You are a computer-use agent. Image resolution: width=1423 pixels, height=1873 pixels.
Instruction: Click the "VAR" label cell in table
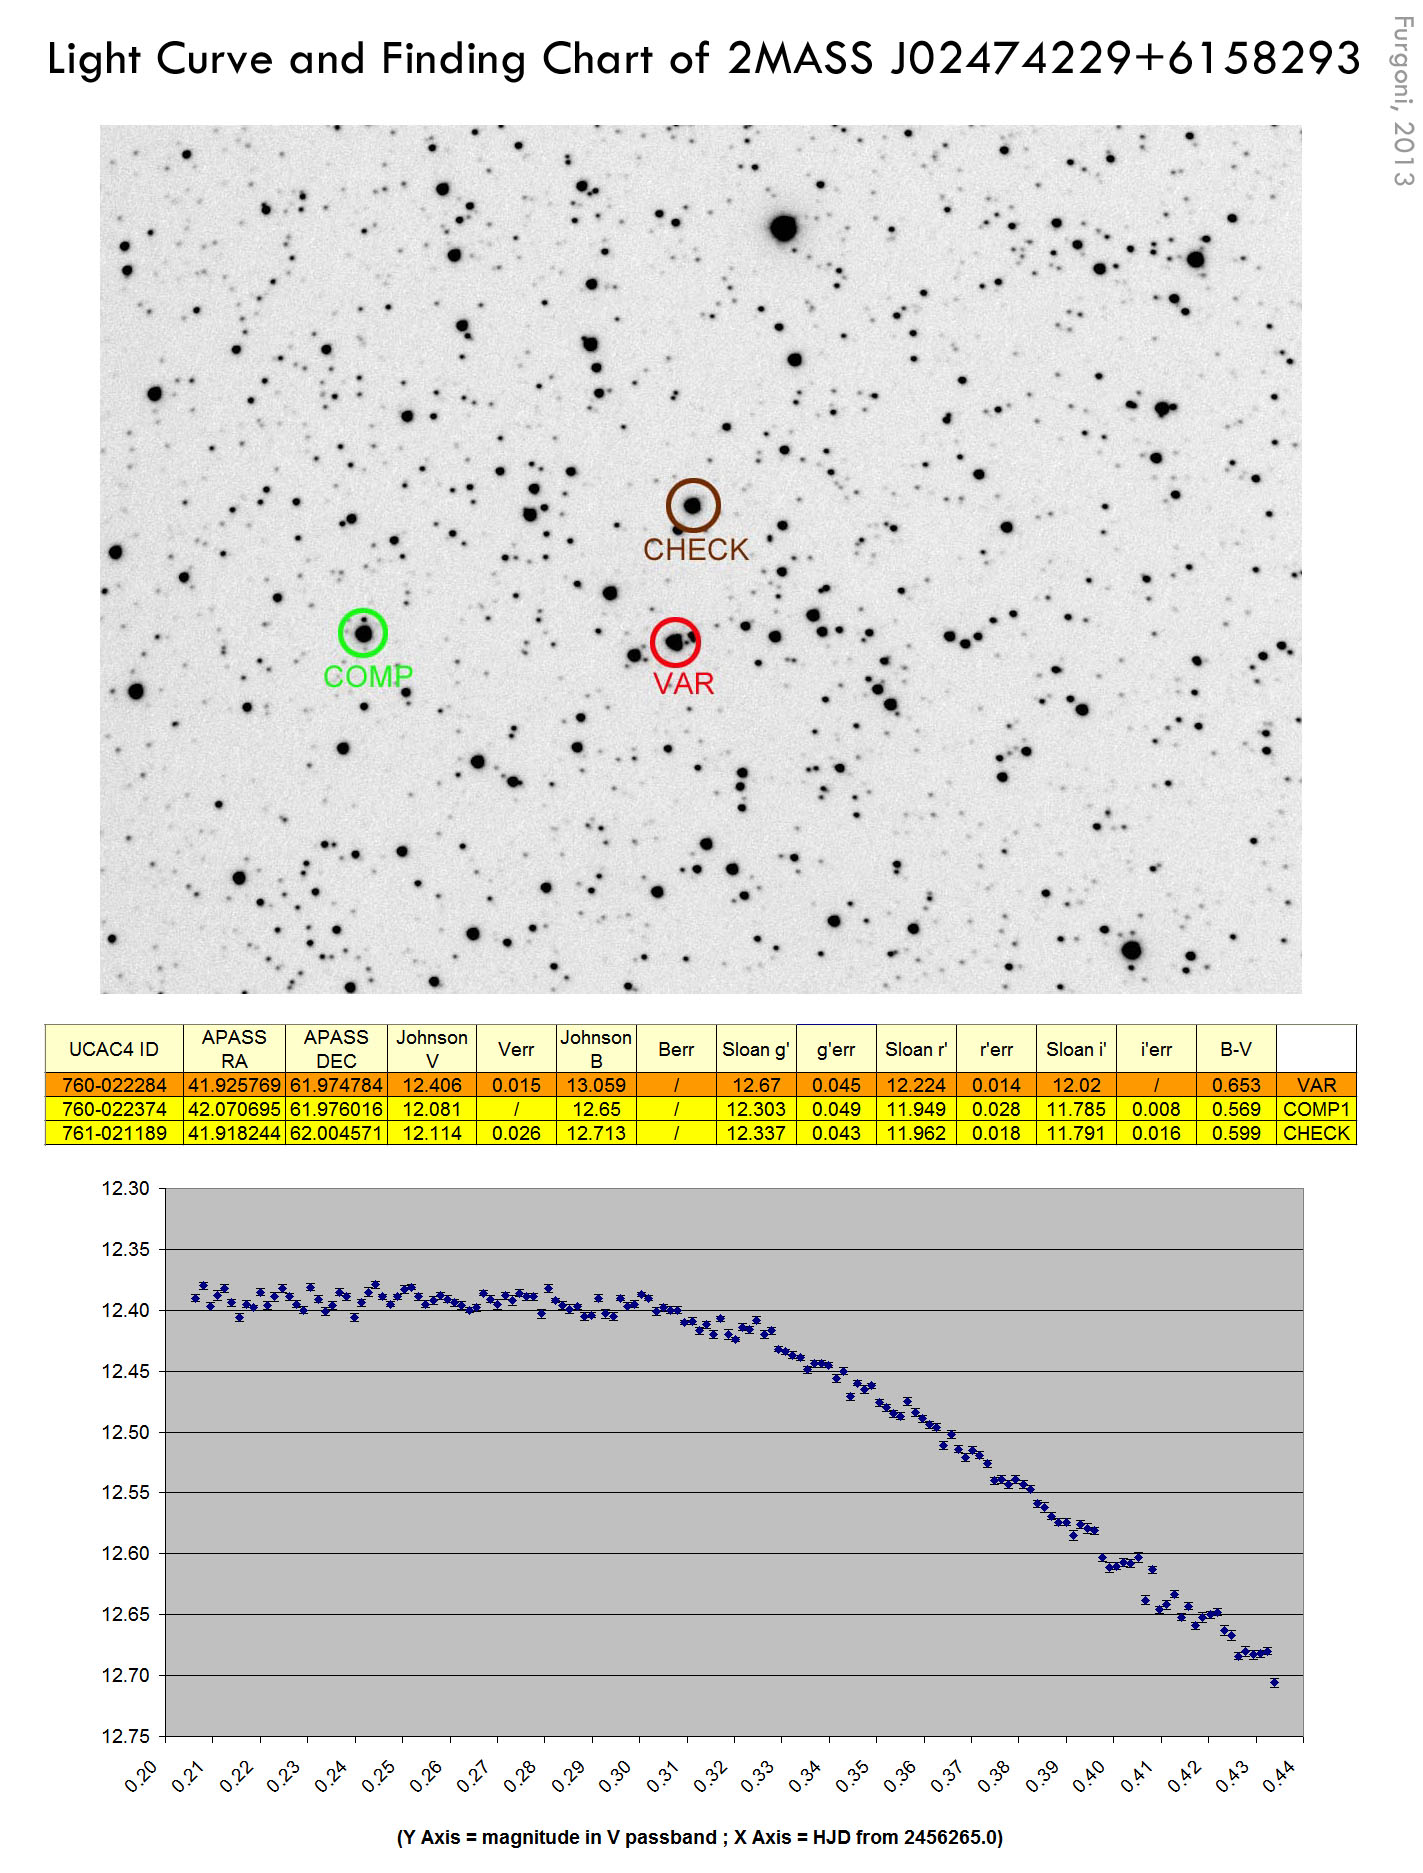point(1316,1085)
